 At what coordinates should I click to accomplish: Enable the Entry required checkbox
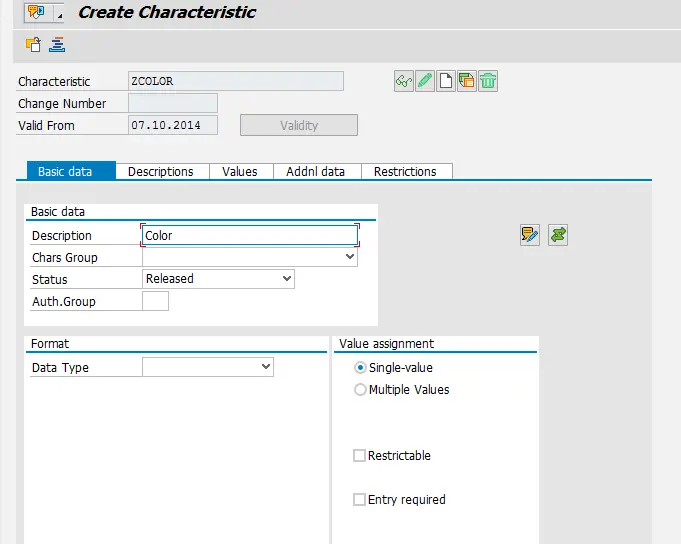(359, 499)
